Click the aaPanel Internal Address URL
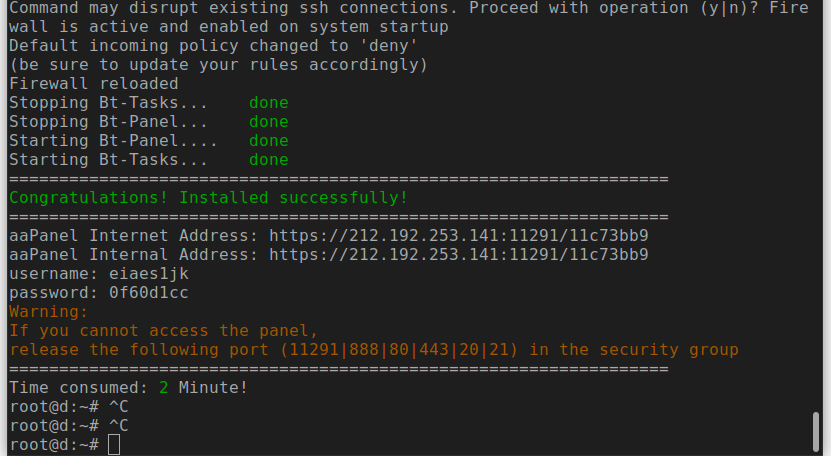This screenshot has width=831, height=456. point(458,255)
